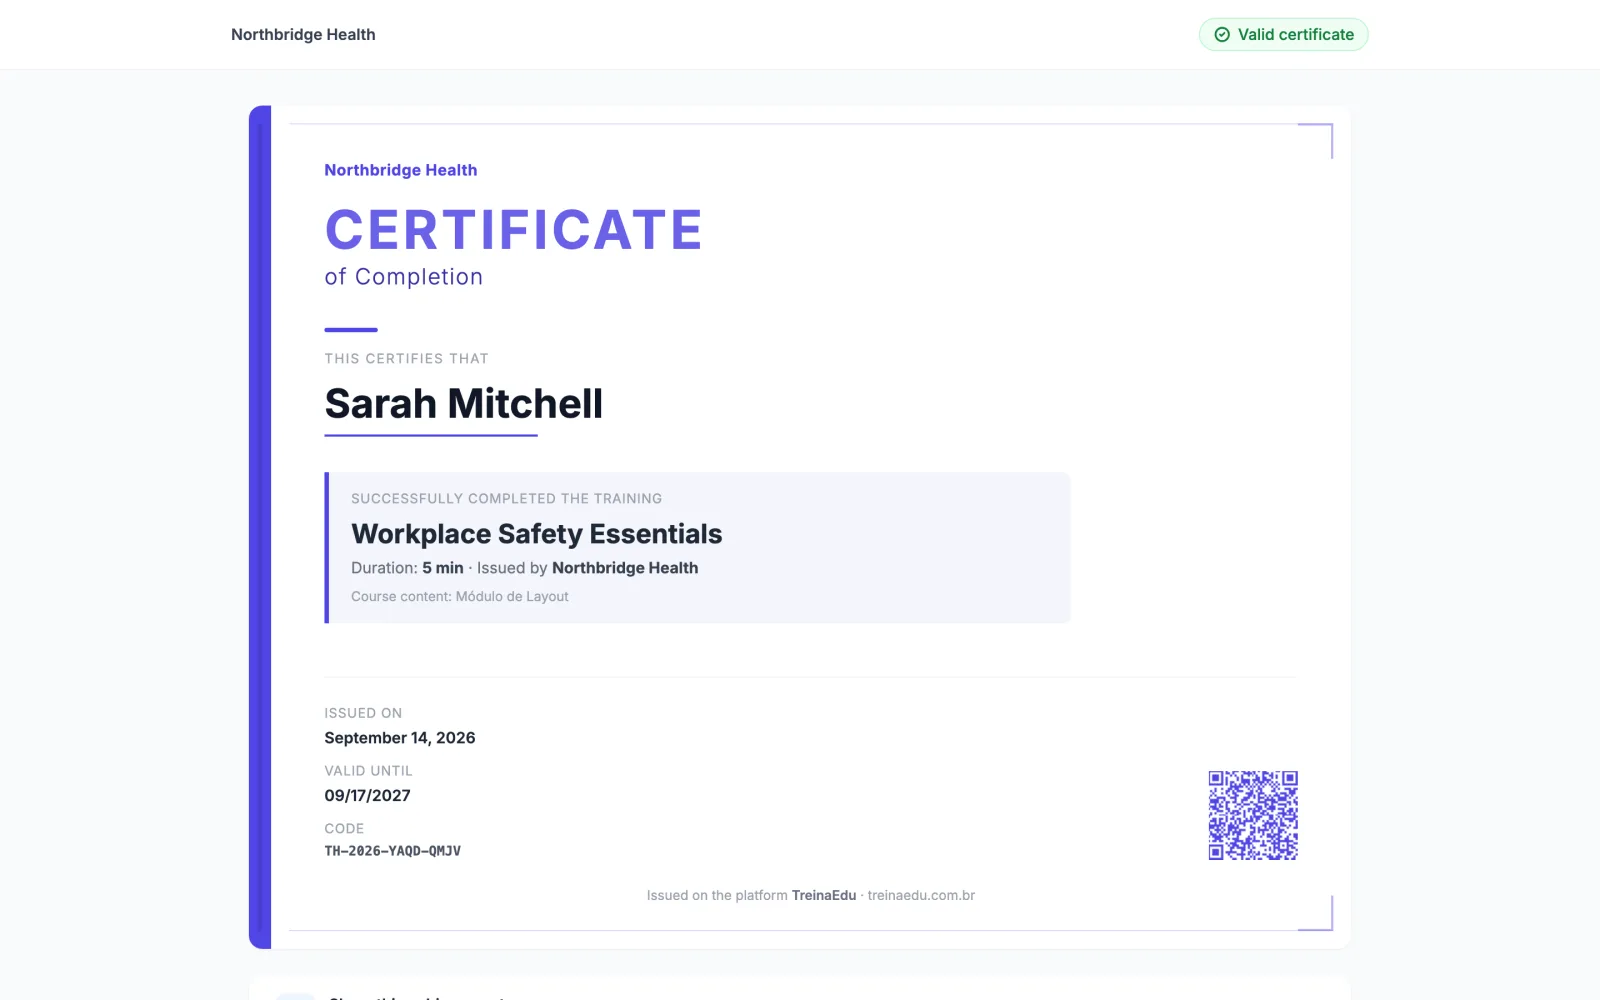The image size is (1600, 1000).
Task: Click 'Course content: Módulo de Layout'
Action: [460, 596]
